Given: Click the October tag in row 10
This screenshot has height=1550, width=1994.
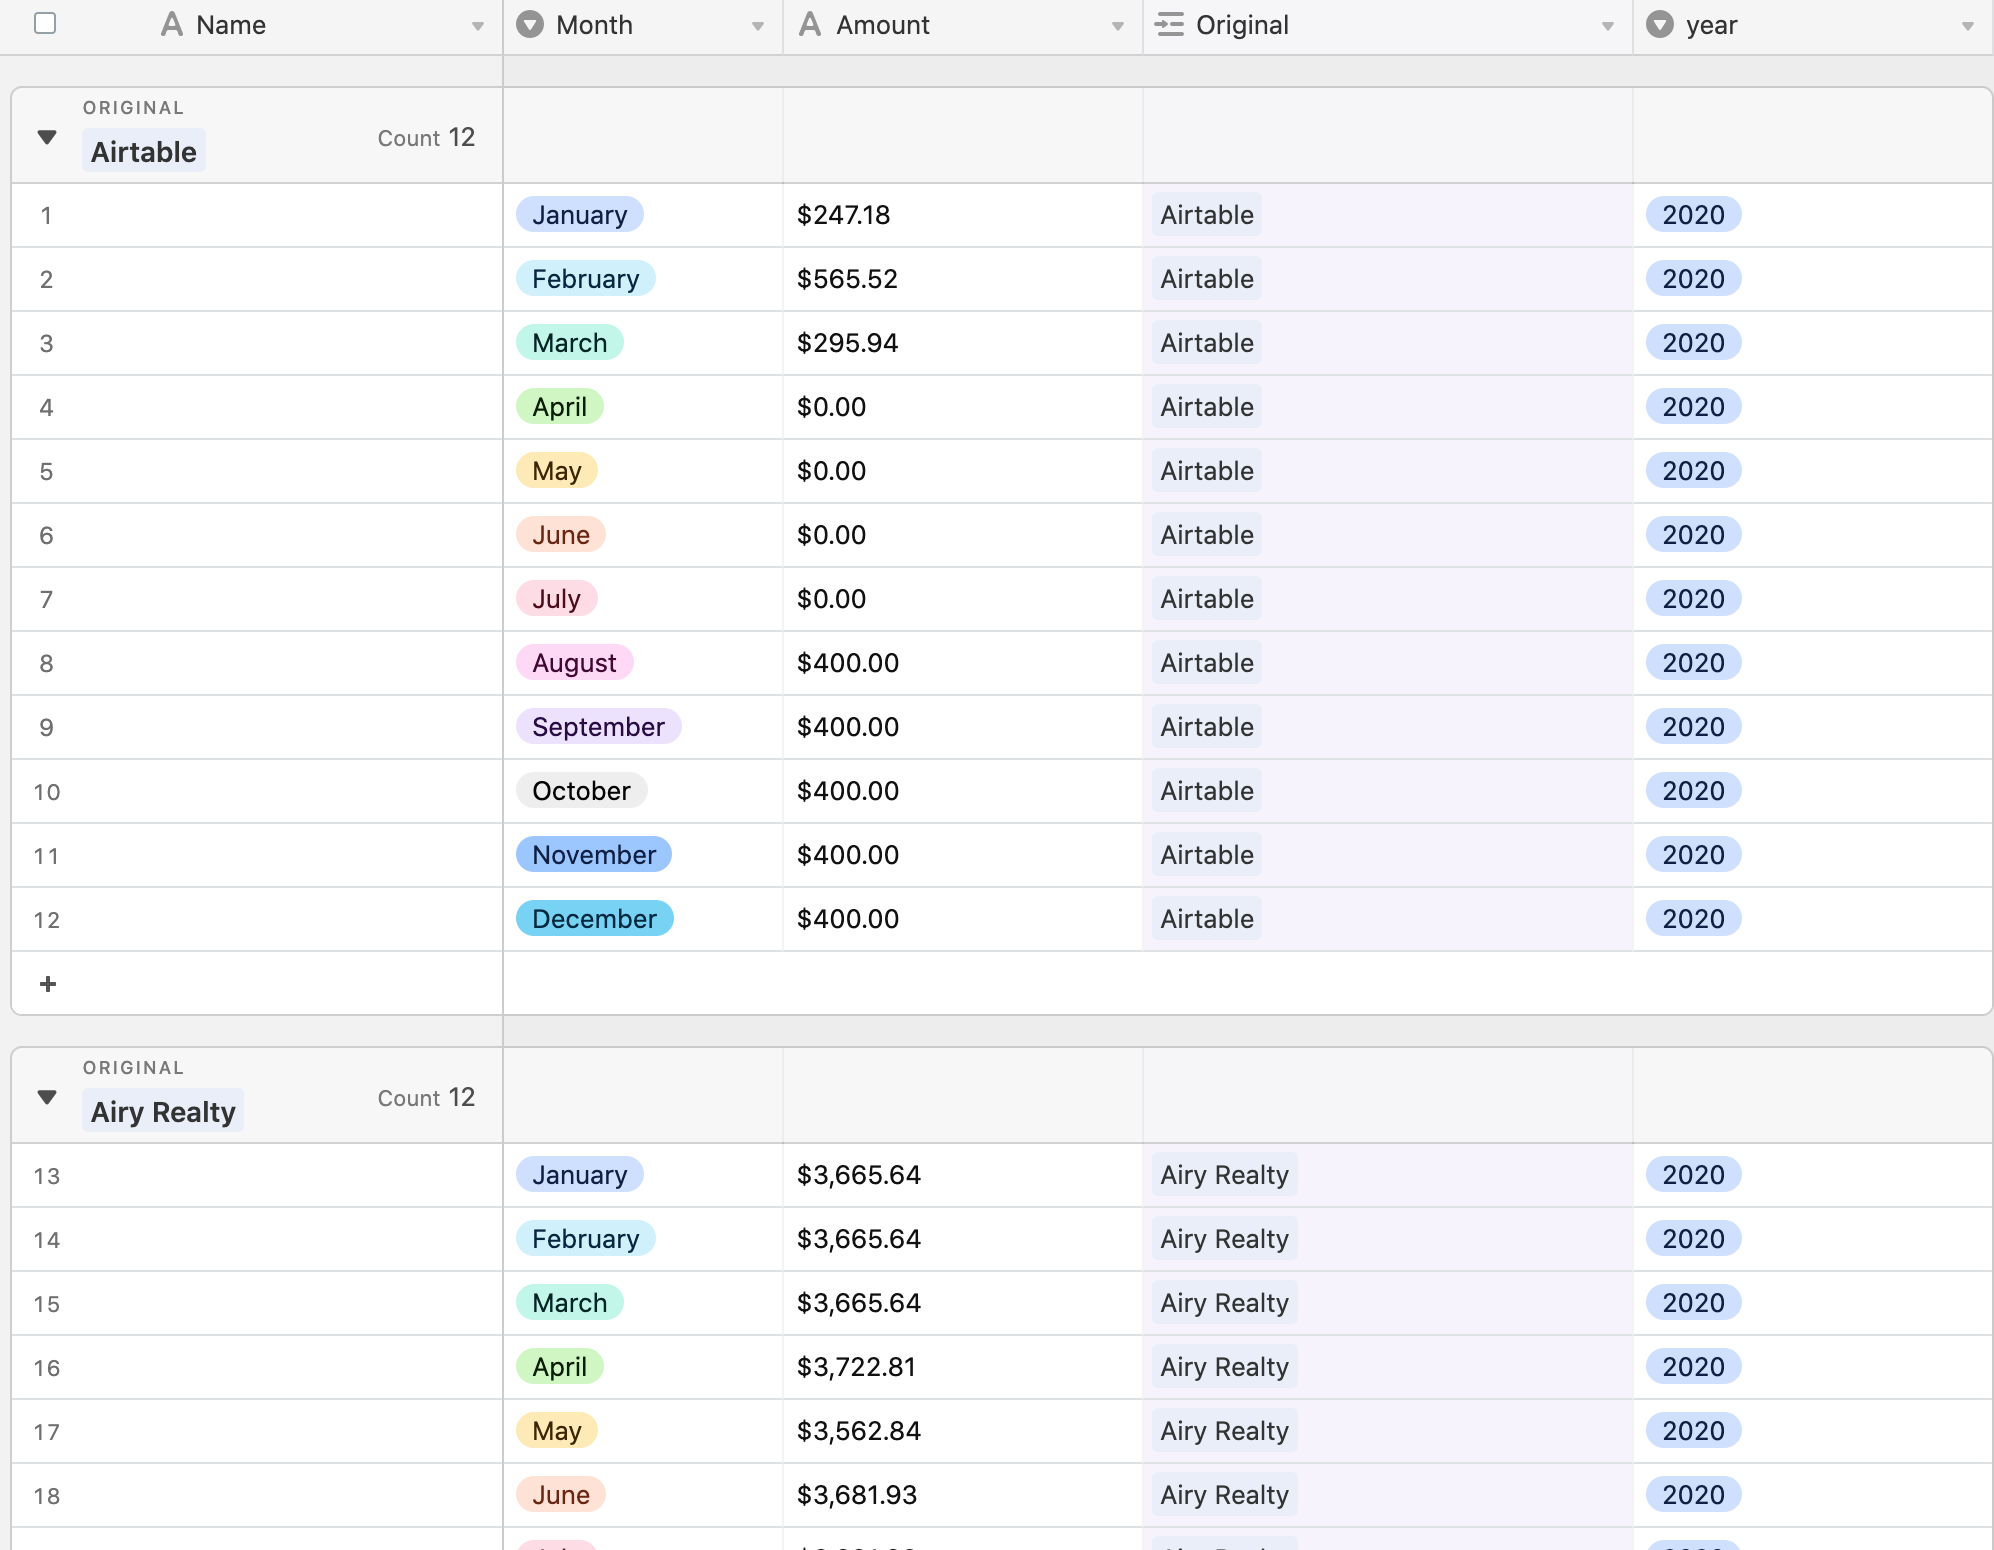Looking at the screenshot, I should 582,790.
